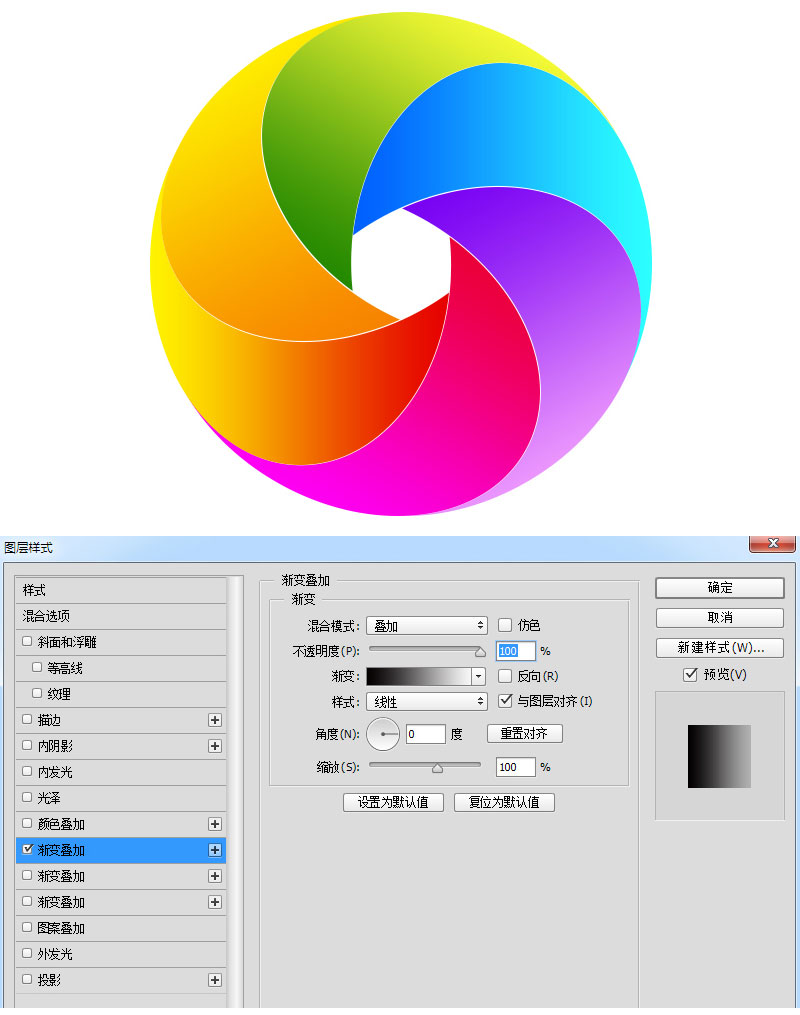The width and height of the screenshot is (800, 1015).
Task: Click the 角度 angle dial
Action: (383, 734)
